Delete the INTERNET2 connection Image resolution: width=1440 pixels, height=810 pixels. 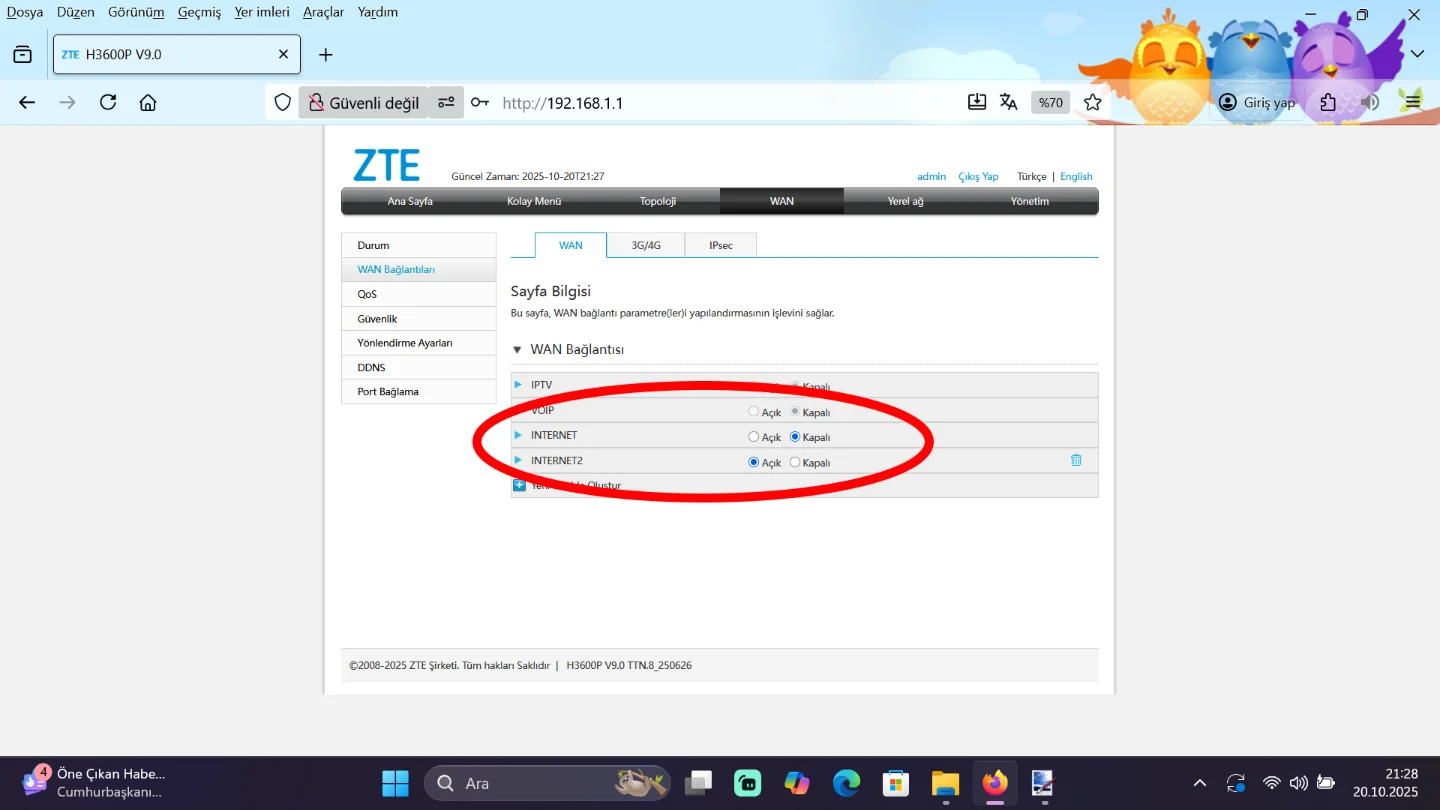coord(1076,460)
